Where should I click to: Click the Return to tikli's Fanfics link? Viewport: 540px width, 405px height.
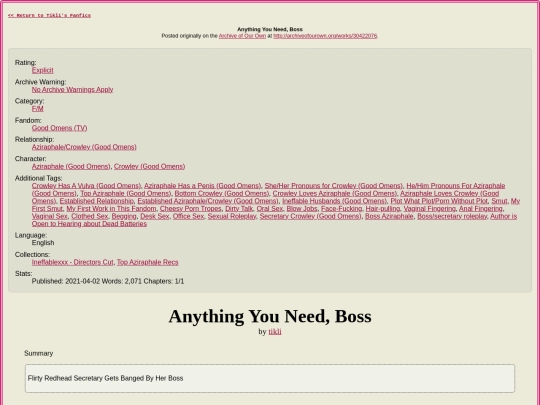[49, 15]
